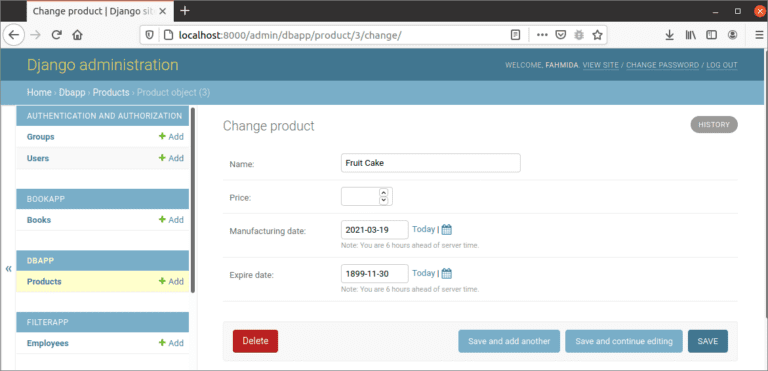
Task: Go to Dbapp breadcrumb
Action: click(x=72, y=93)
